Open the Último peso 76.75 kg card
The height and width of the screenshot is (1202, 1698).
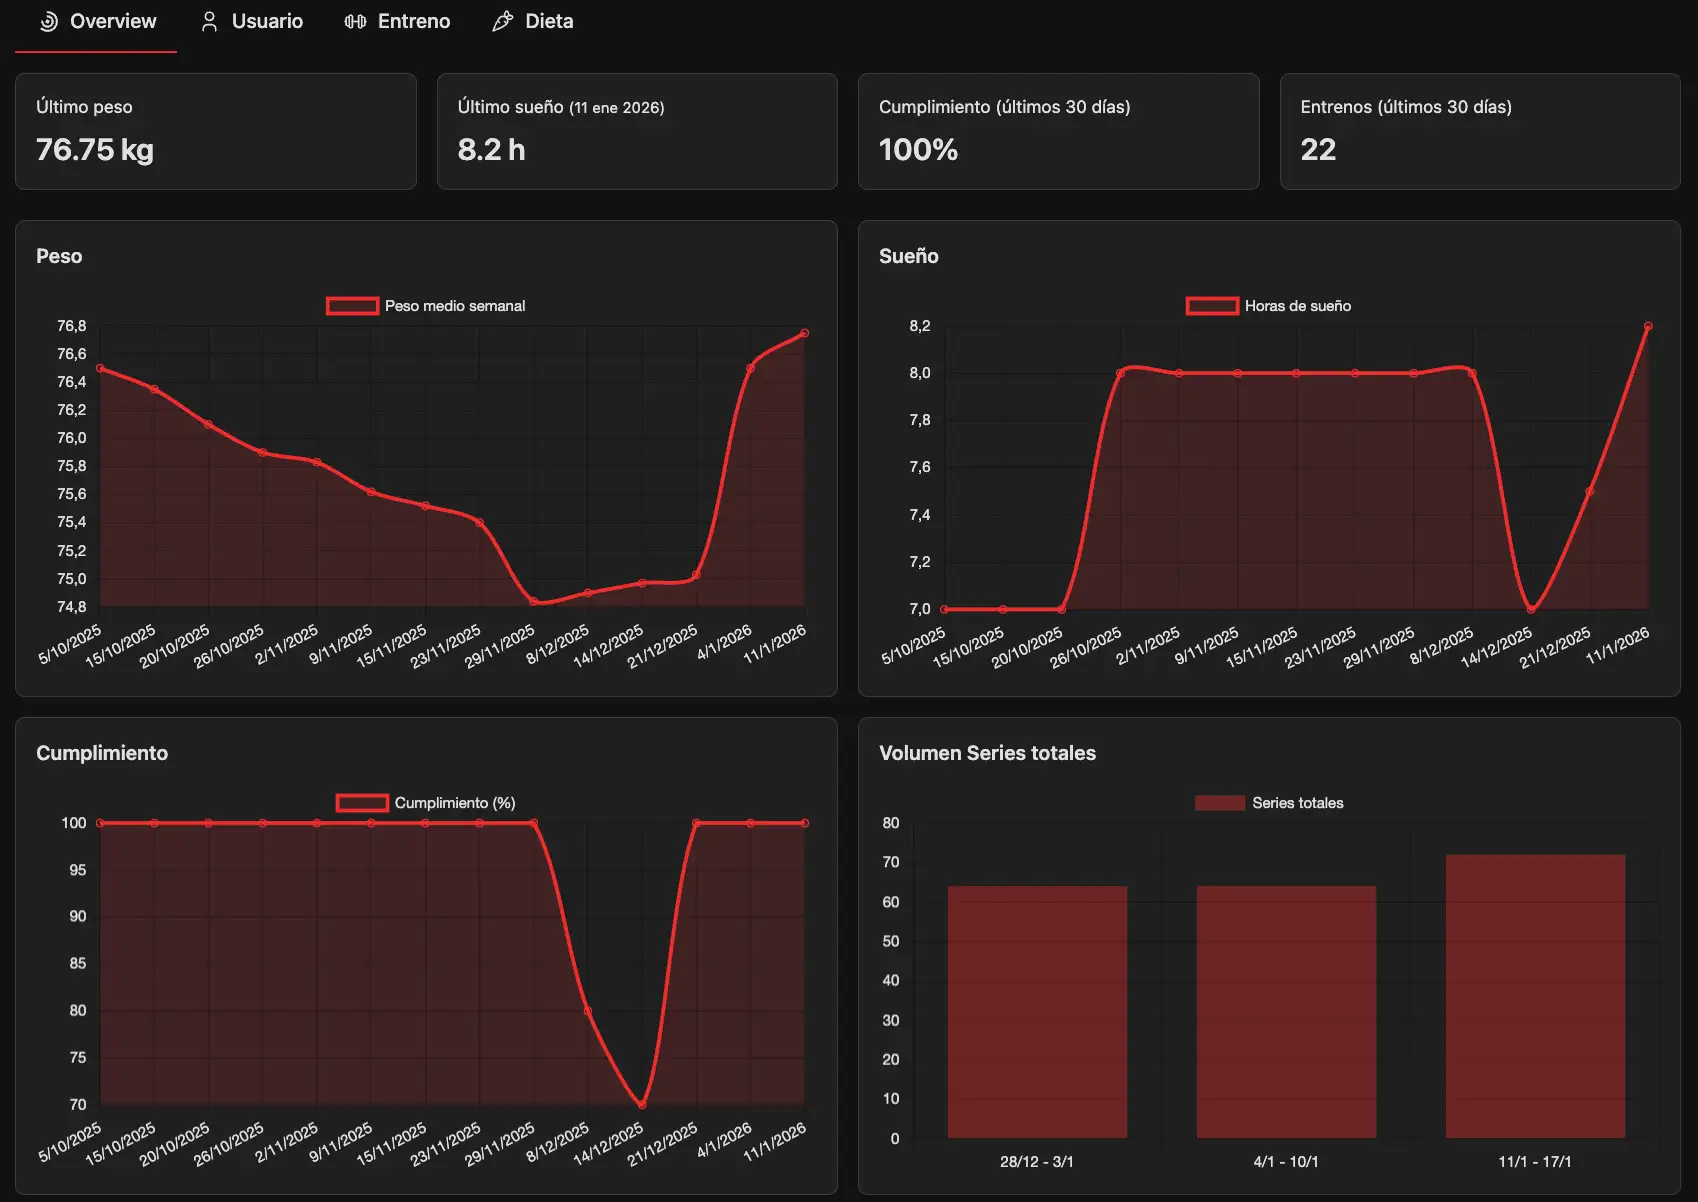(x=216, y=131)
